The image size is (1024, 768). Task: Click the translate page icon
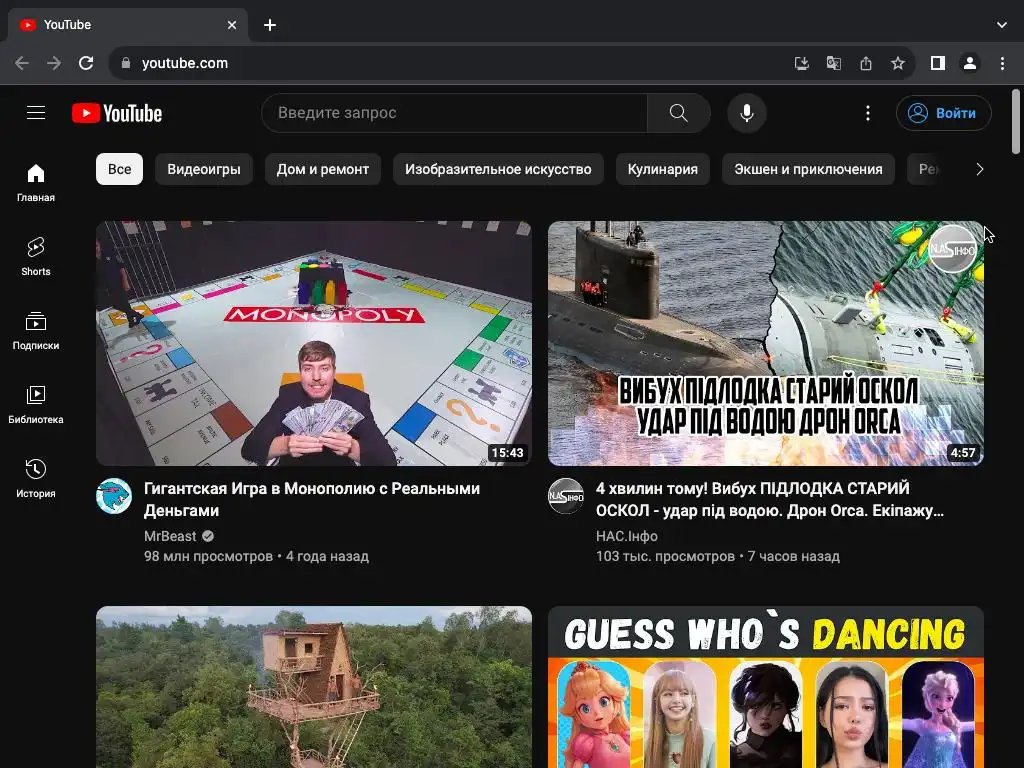[x=833, y=63]
